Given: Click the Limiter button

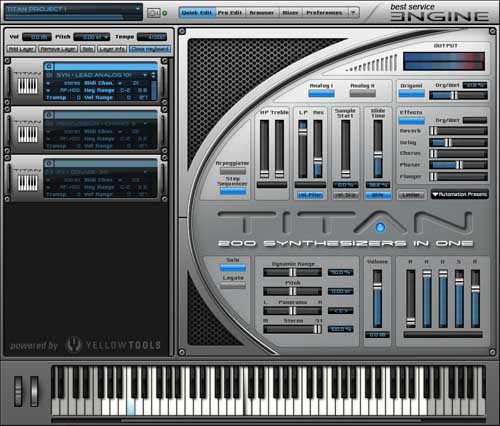Looking at the screenshot, I should (x=411, y=195).
